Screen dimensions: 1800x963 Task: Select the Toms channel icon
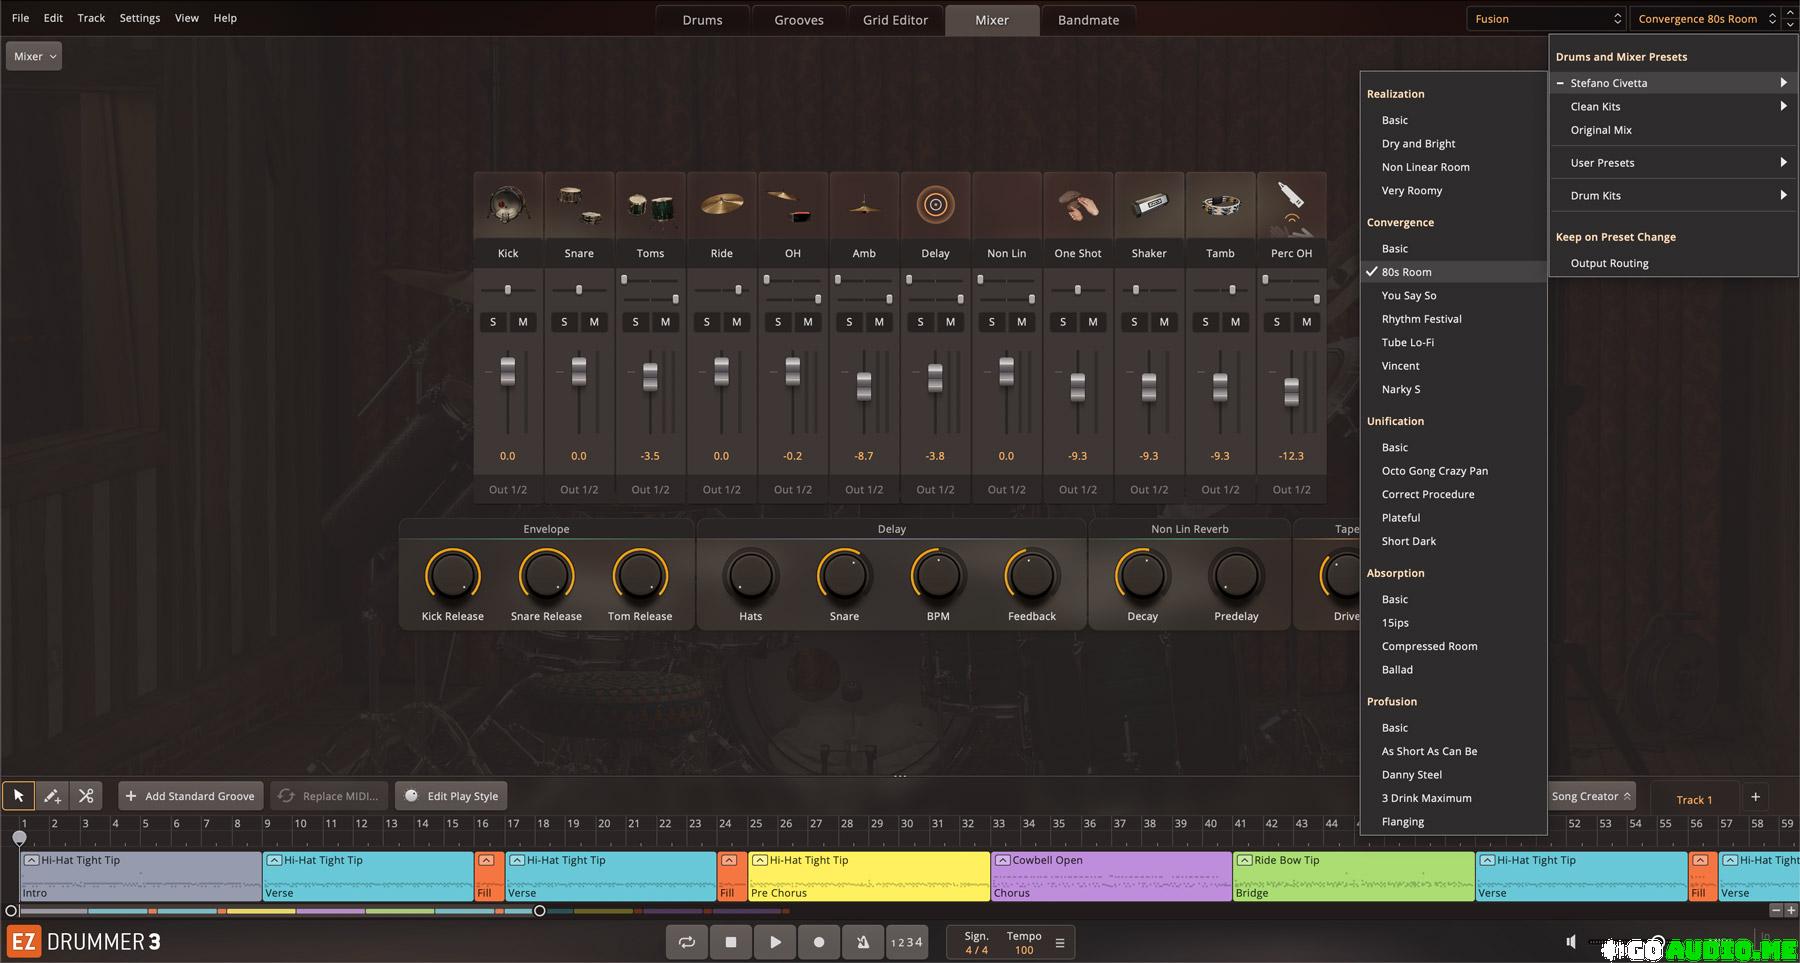tap(650, 205)
